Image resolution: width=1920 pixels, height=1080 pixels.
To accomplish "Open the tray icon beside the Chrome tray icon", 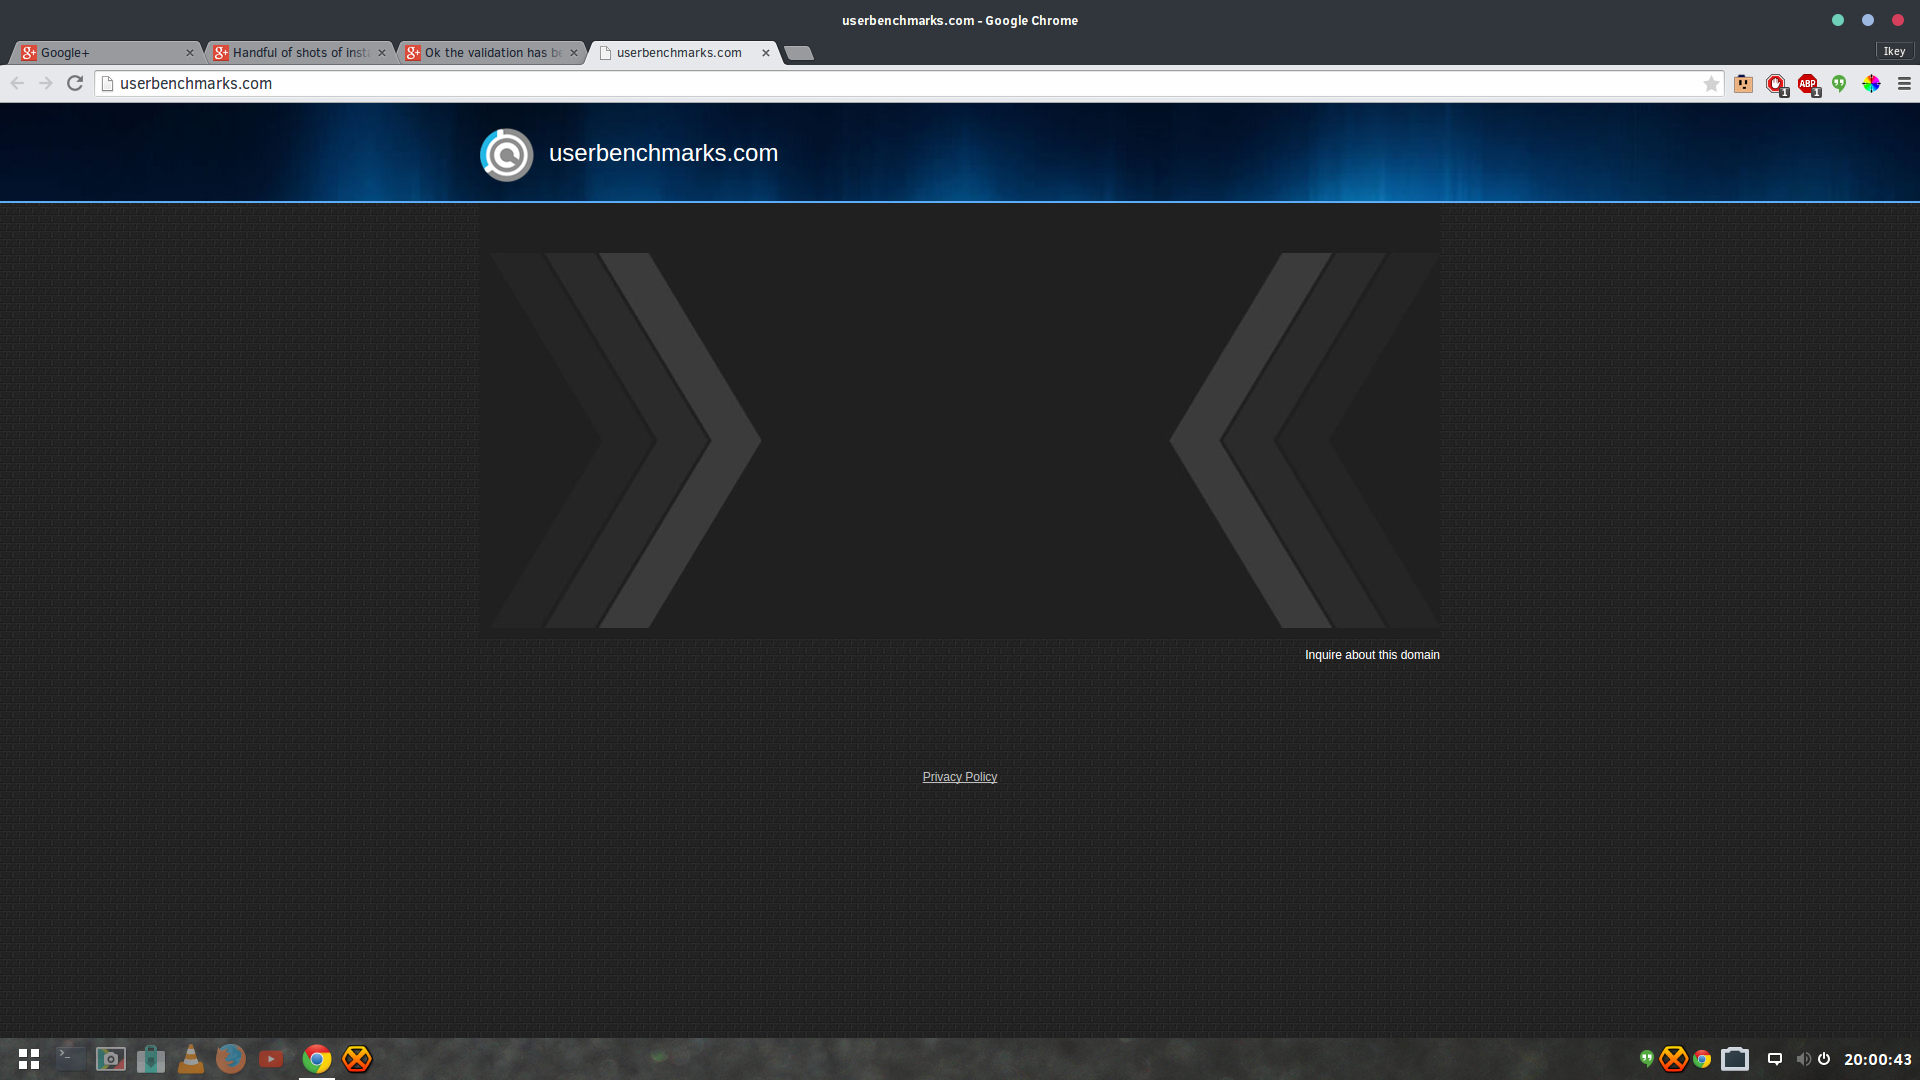I will (1735, 1059).
